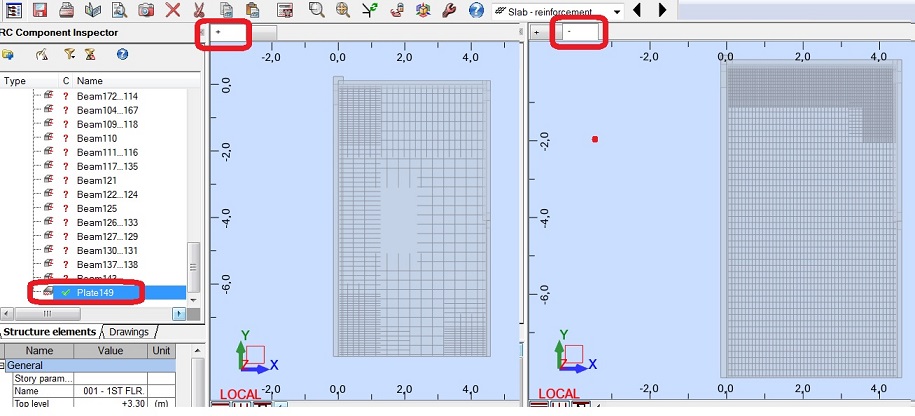Click the red LOCAL label in right view
Image resolution: width=915 pixels, height=416 pixels.
point(558,394)
